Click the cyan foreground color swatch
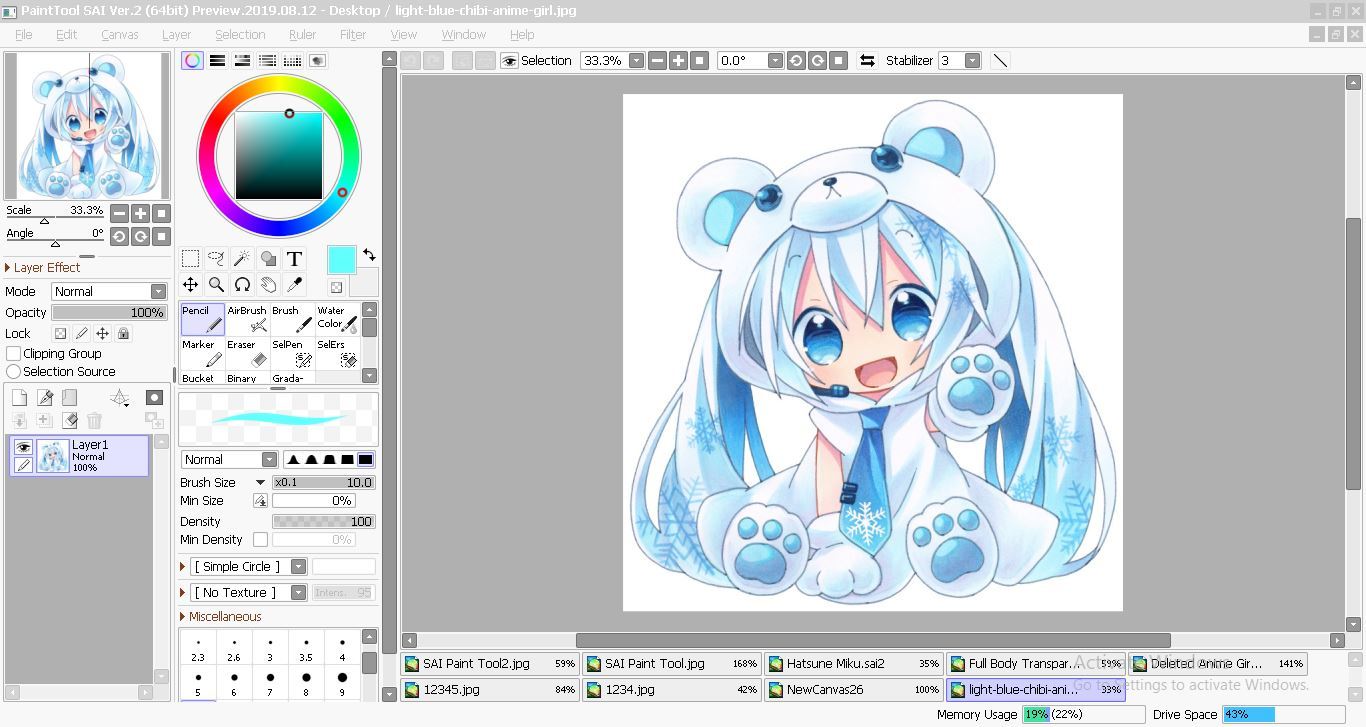Viewport: 1366px width, 727px height. coord(341,260)
